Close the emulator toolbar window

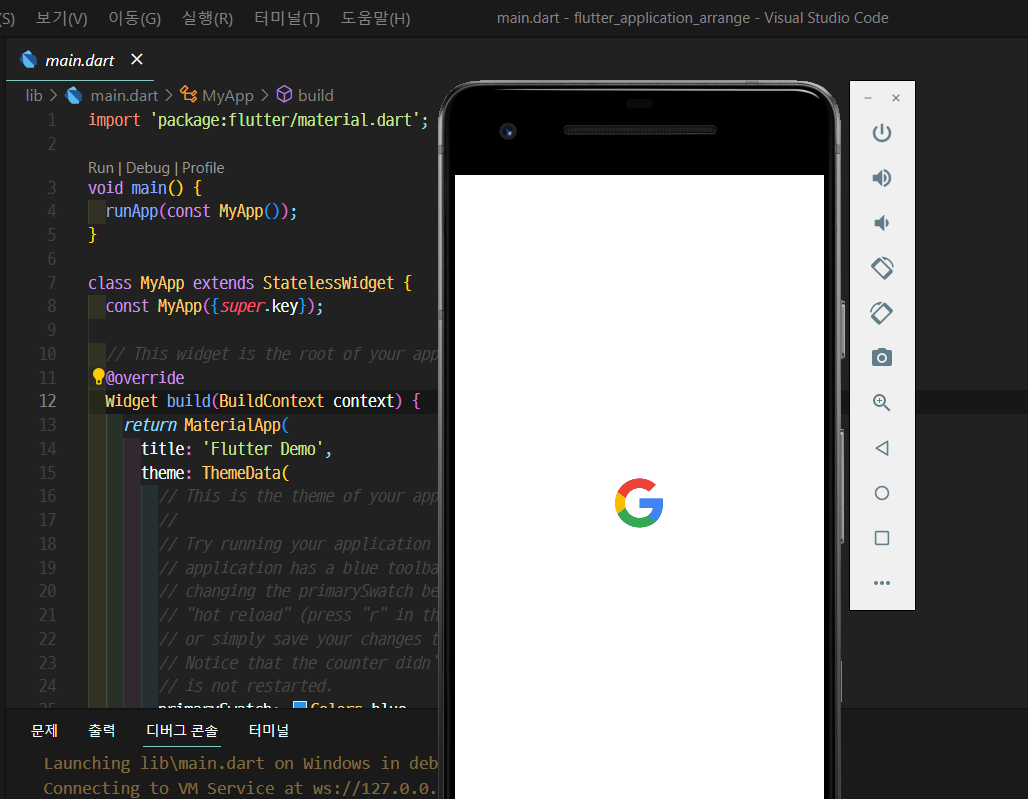pyautogui.click(x=896, y=98)
